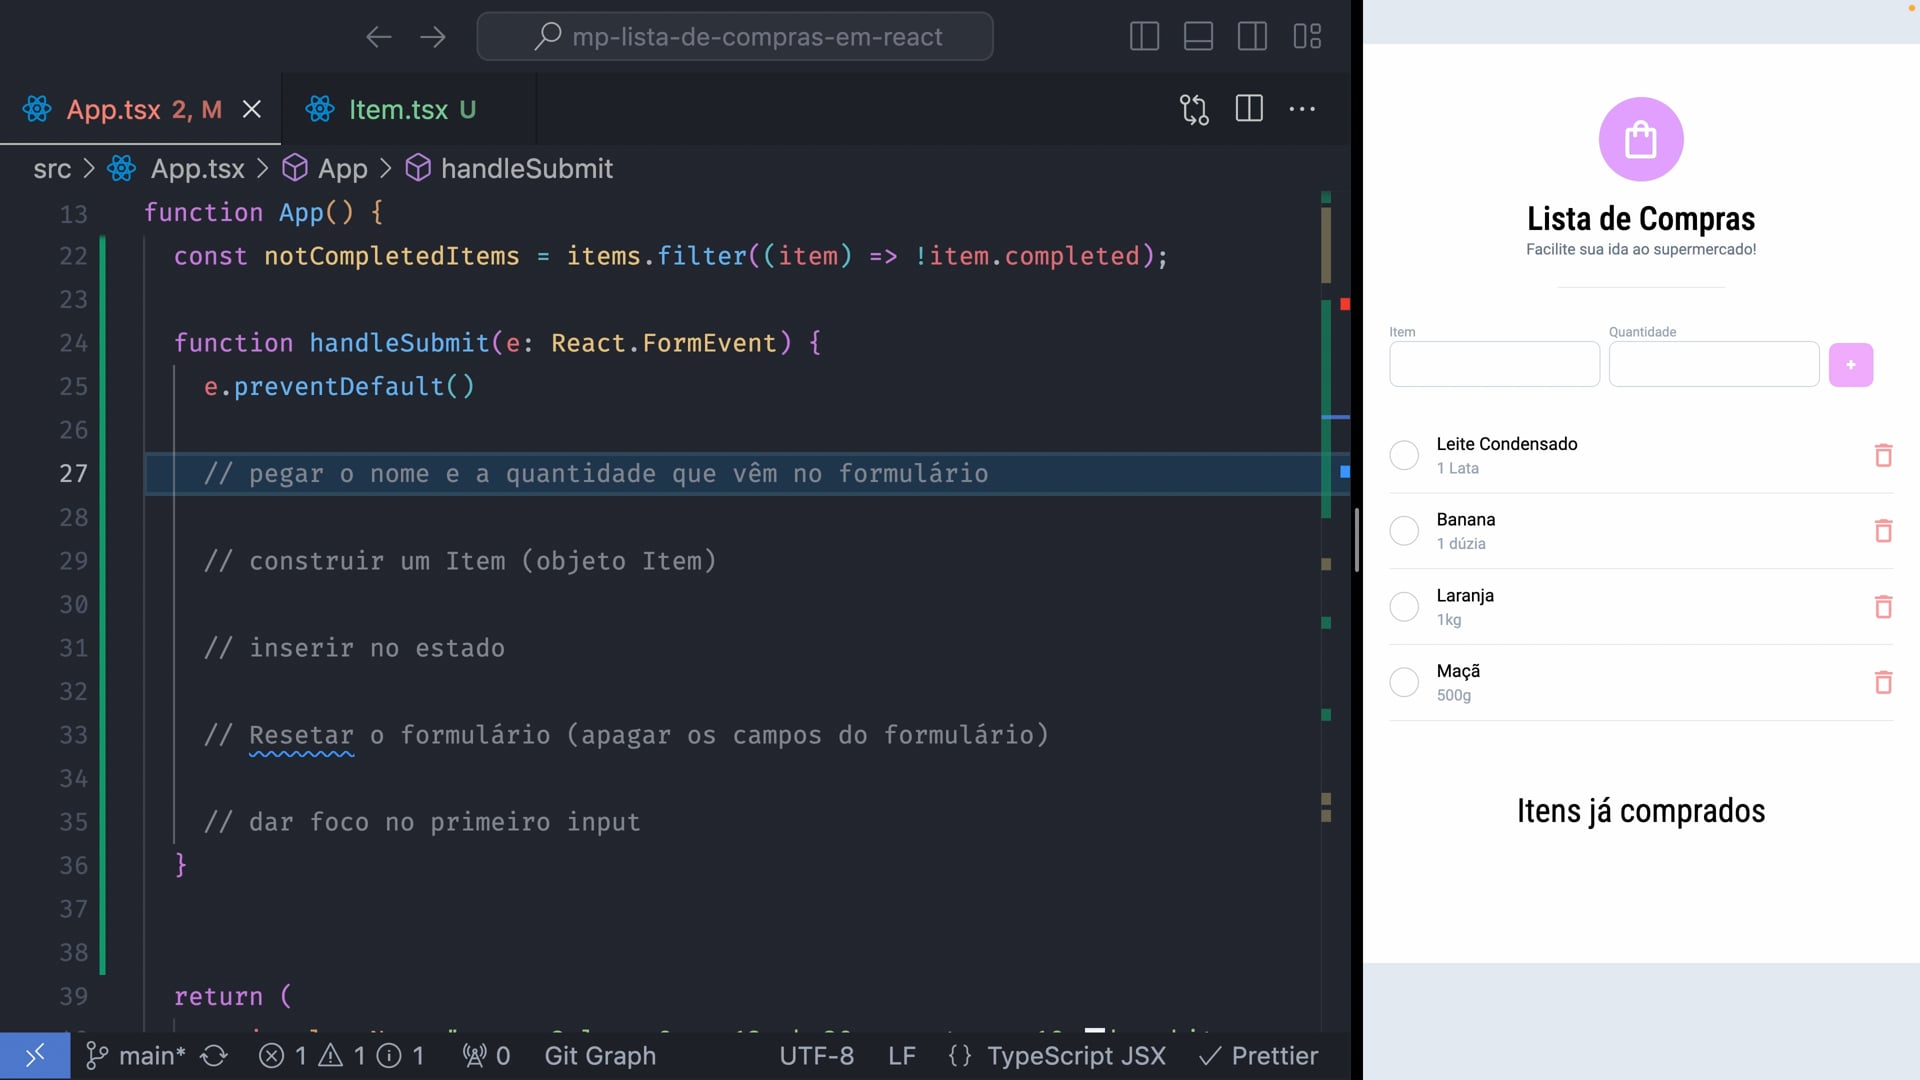Screen dimensions: 1920x1080
Task: Click the open changes compare icon
Action: [1194, 109]
